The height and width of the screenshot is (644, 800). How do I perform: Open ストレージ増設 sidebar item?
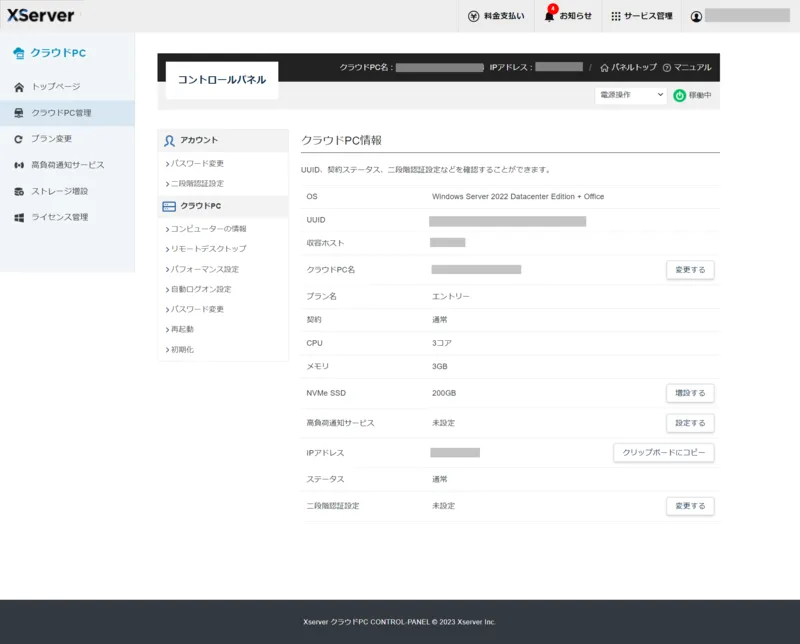click(67, 191)
